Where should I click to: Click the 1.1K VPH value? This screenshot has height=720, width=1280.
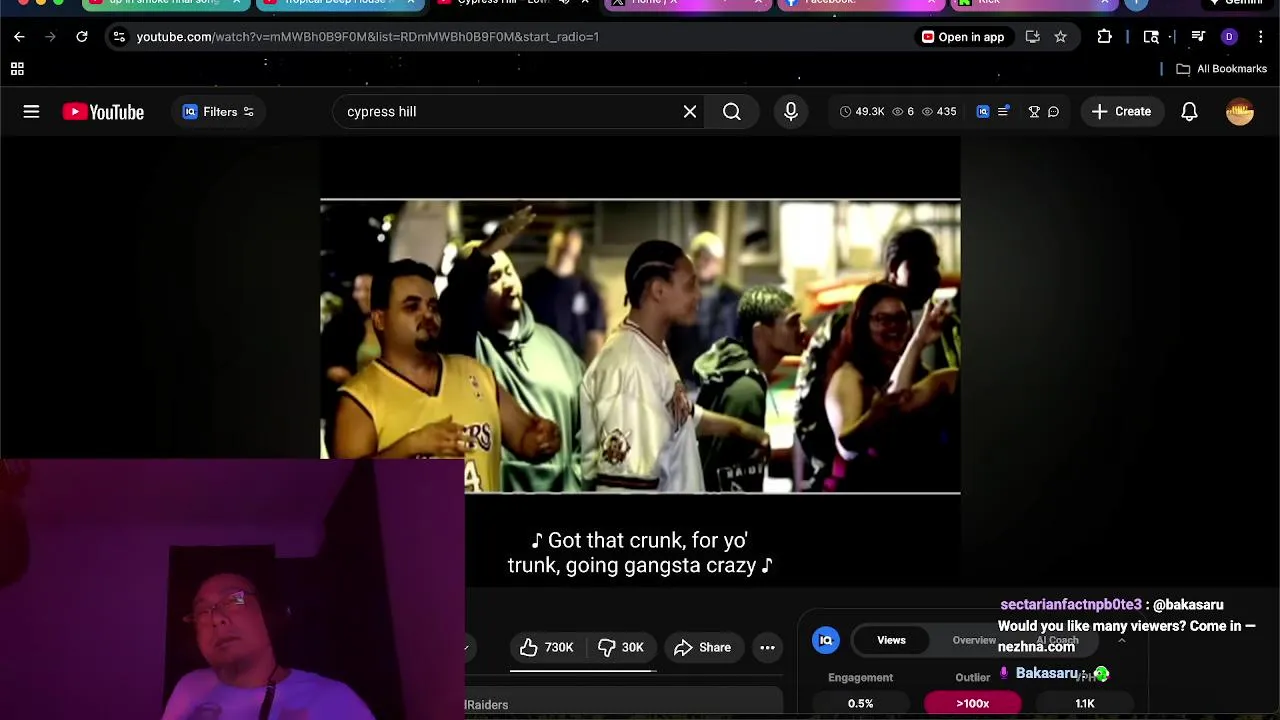(1084, 703)
